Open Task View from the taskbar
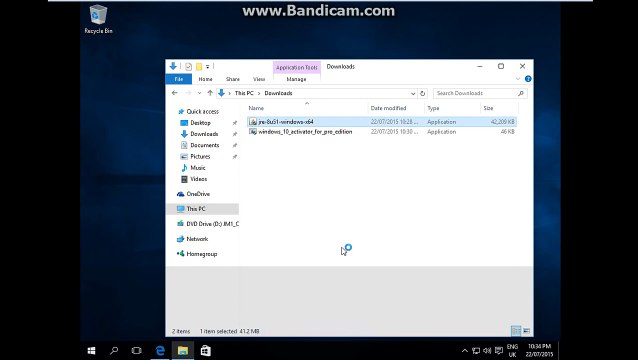This screenshot has width=638, height=360. 137,351
